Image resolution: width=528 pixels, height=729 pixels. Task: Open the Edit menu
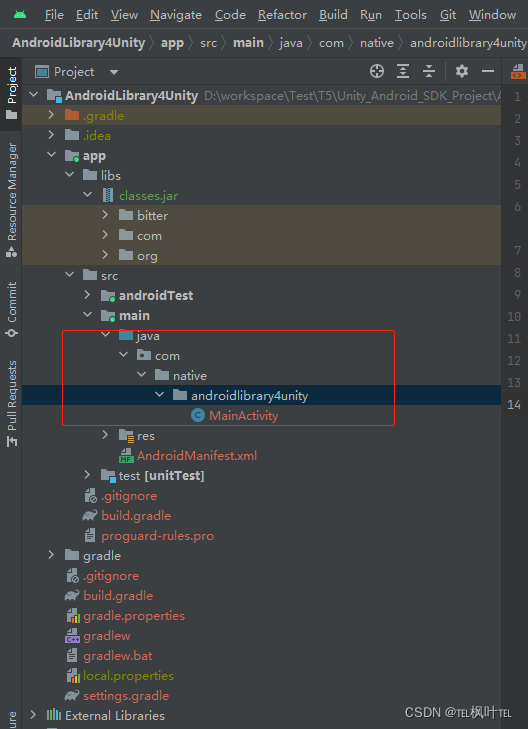(x=87, y=15)
